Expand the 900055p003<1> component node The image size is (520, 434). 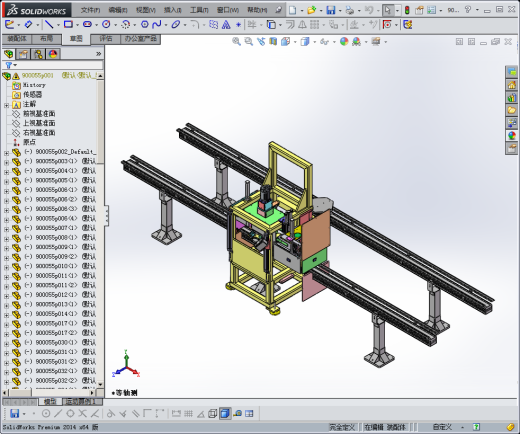point(6,162)
